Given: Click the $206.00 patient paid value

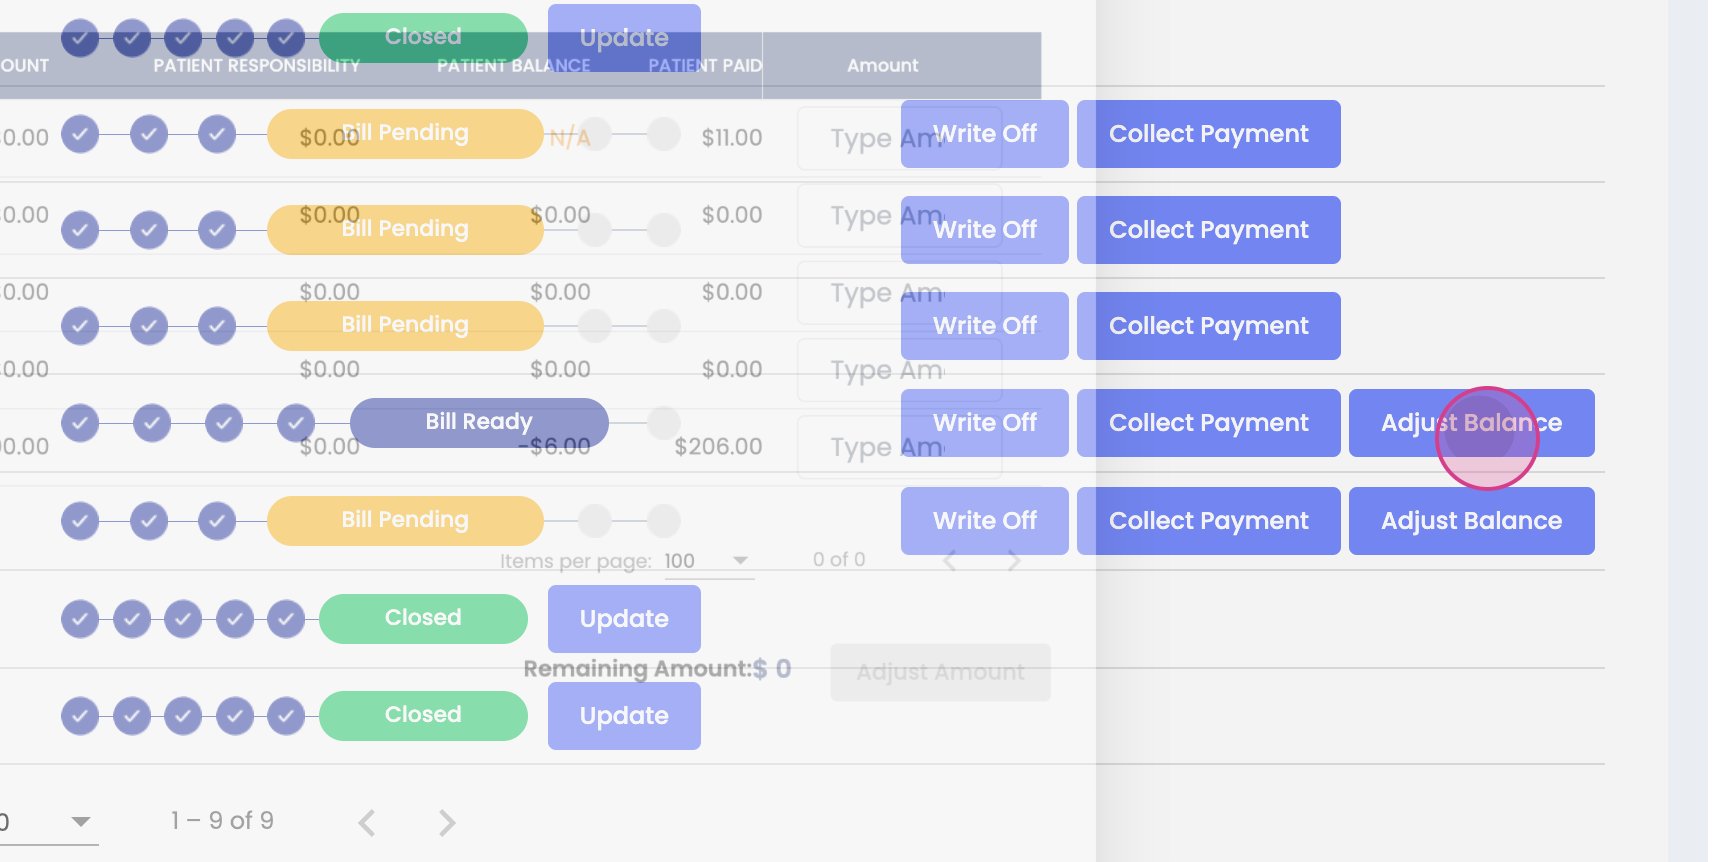Looking at the screenshot, I should point(718,447).
